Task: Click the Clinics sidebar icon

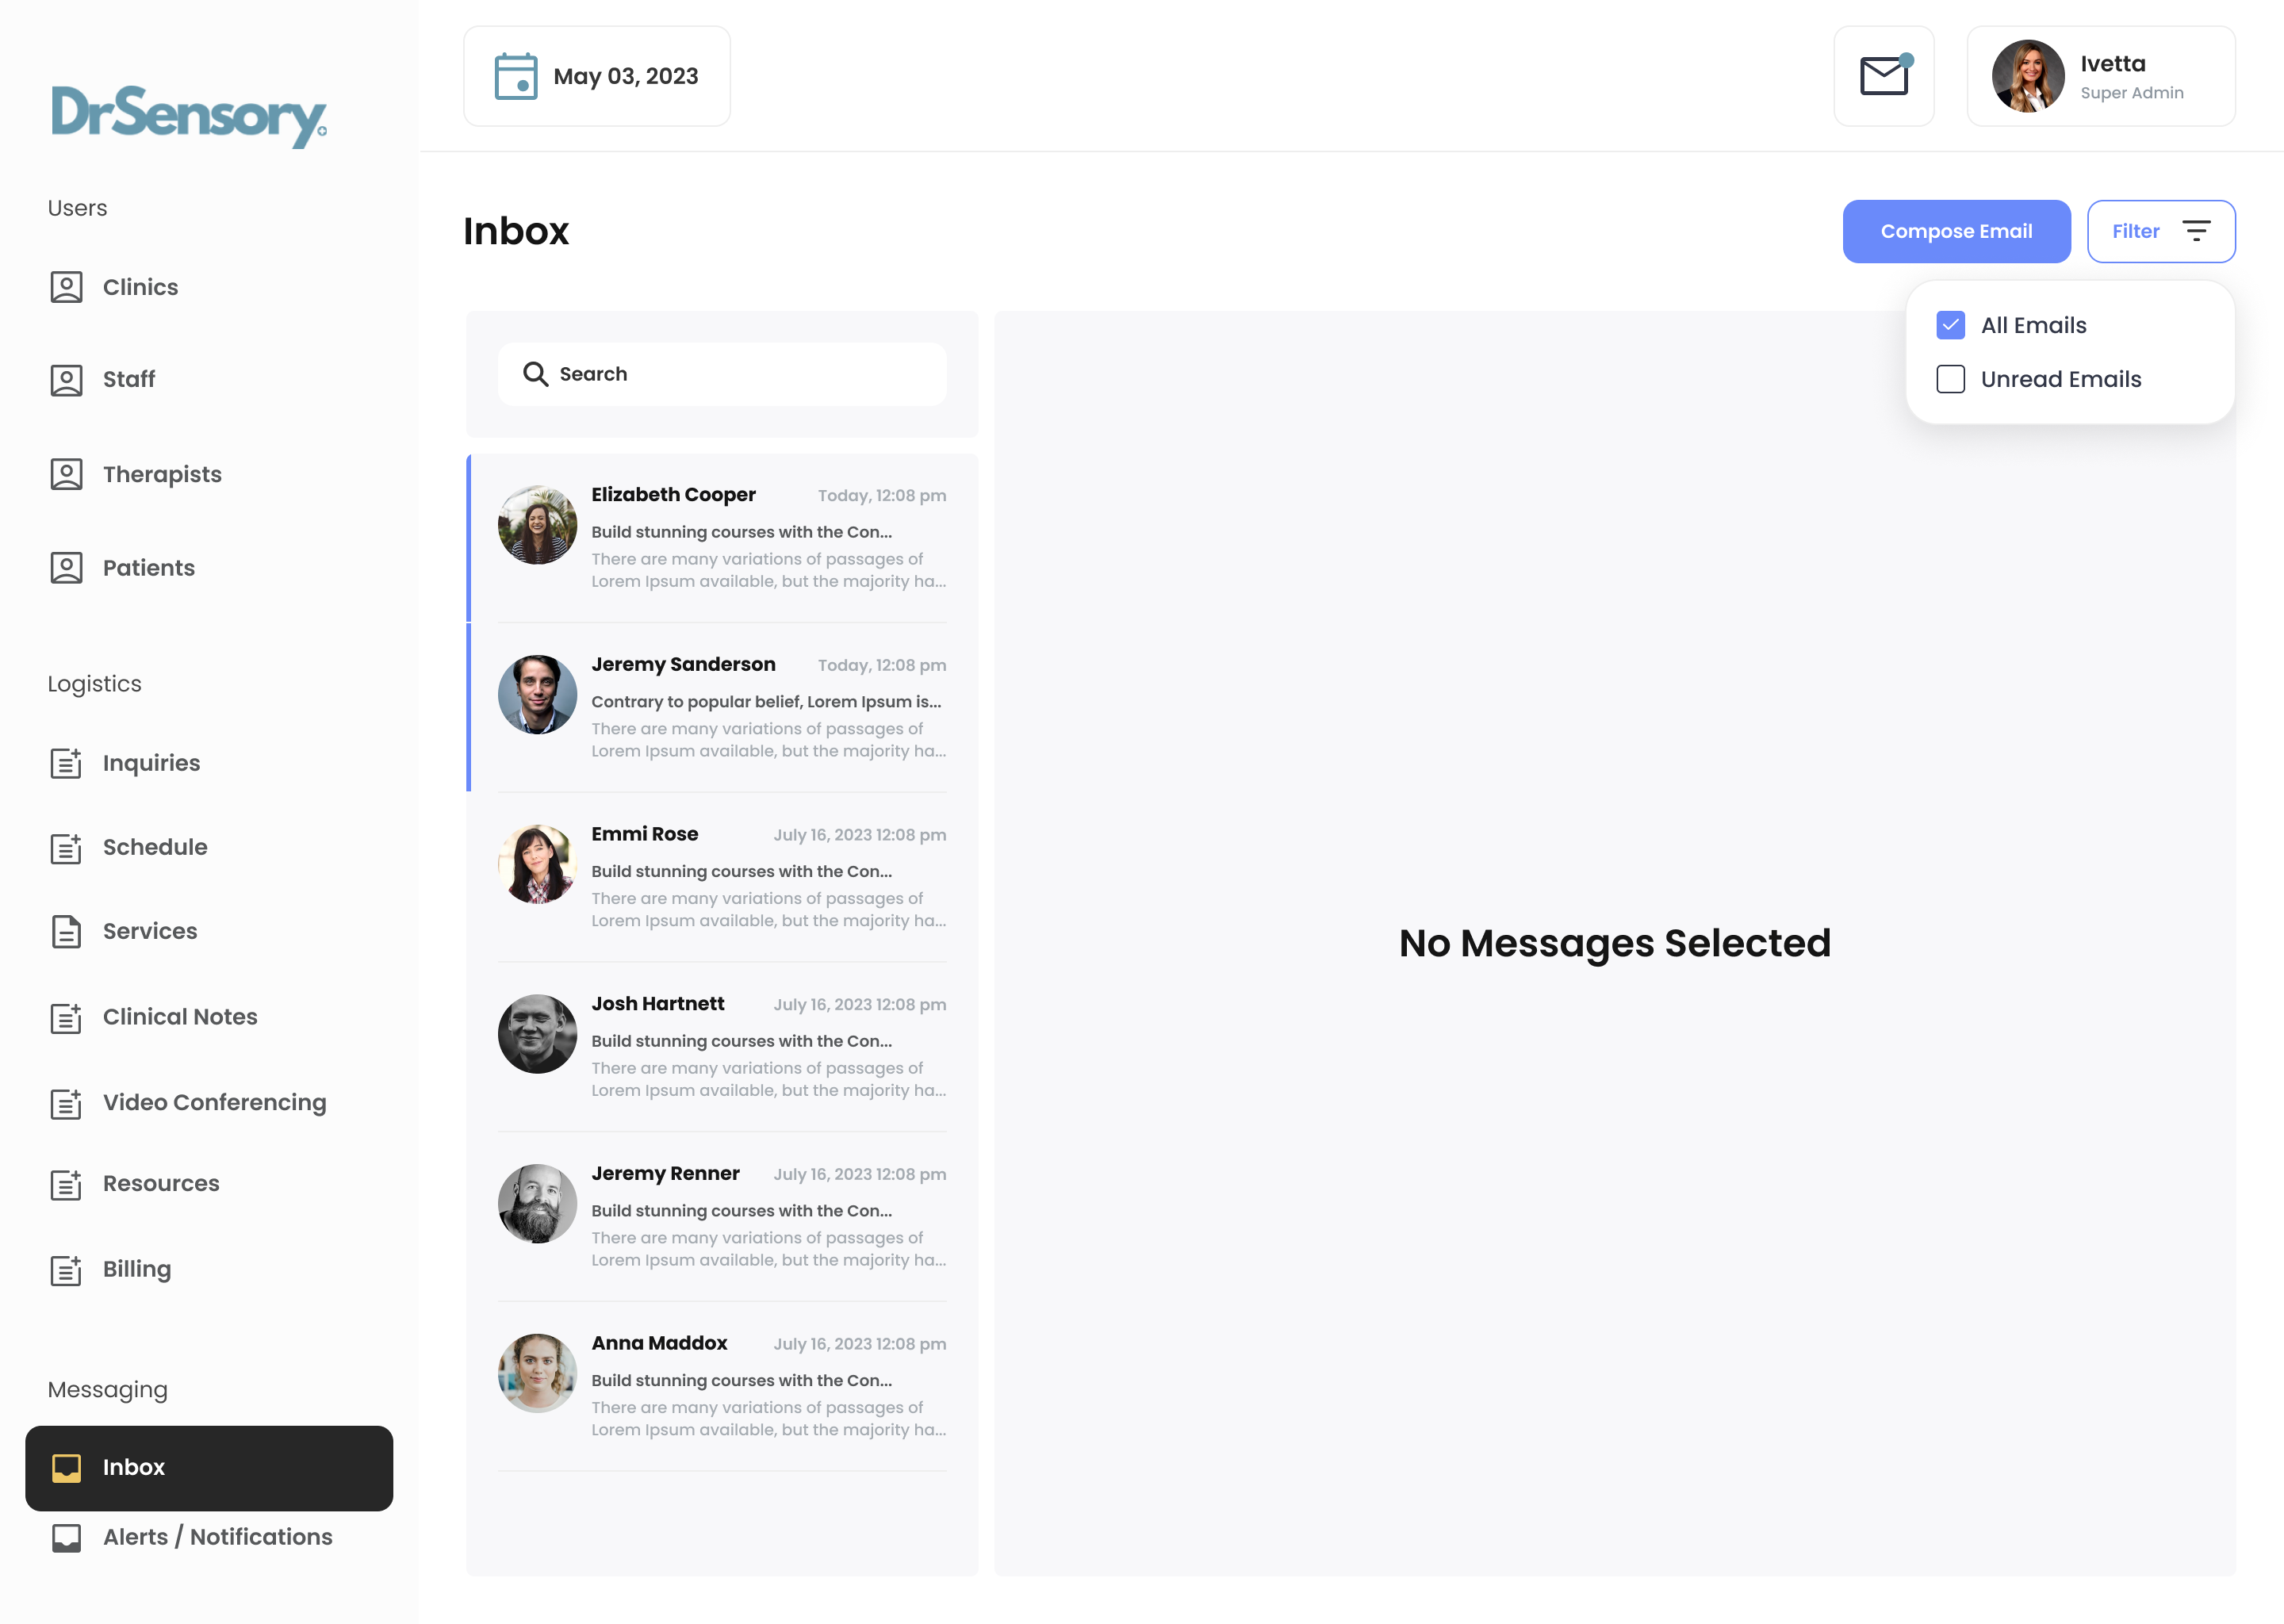Action: 66,287
